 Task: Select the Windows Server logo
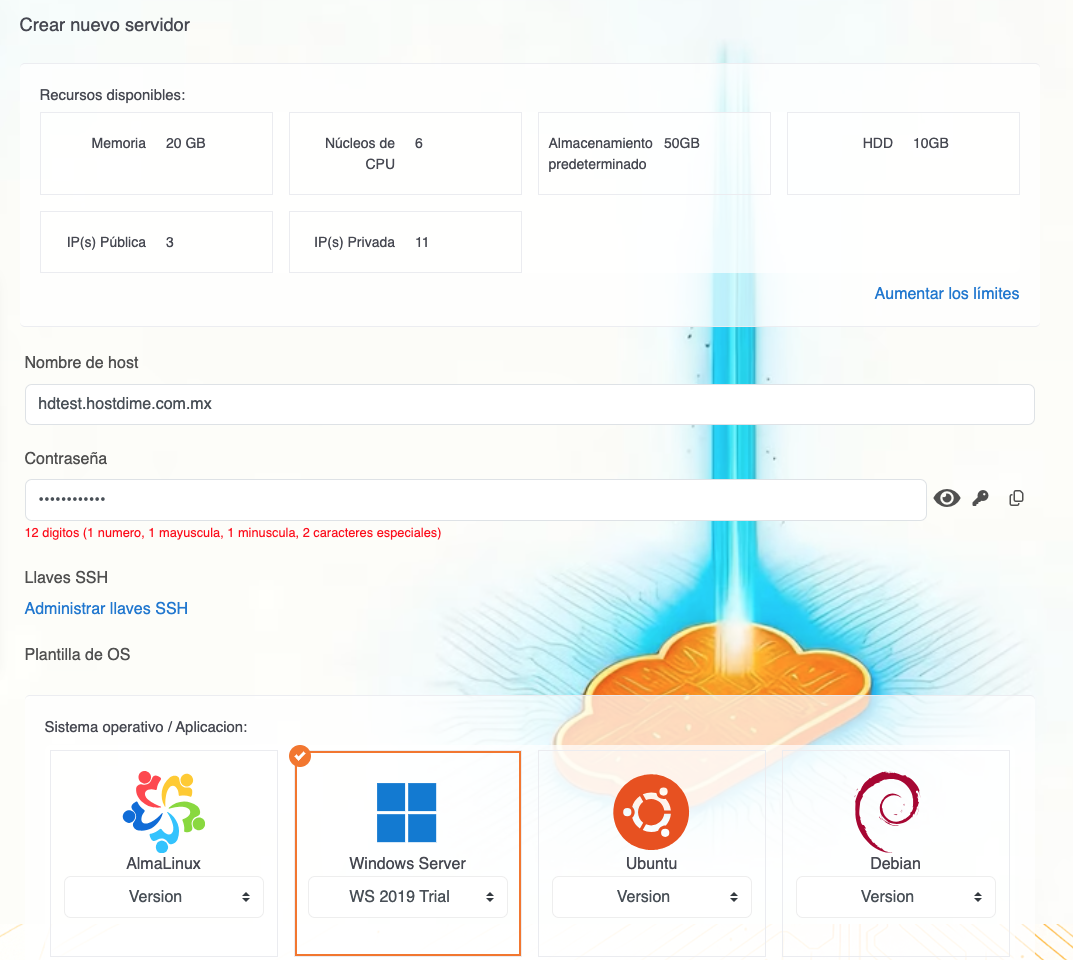tap(407, 812)
